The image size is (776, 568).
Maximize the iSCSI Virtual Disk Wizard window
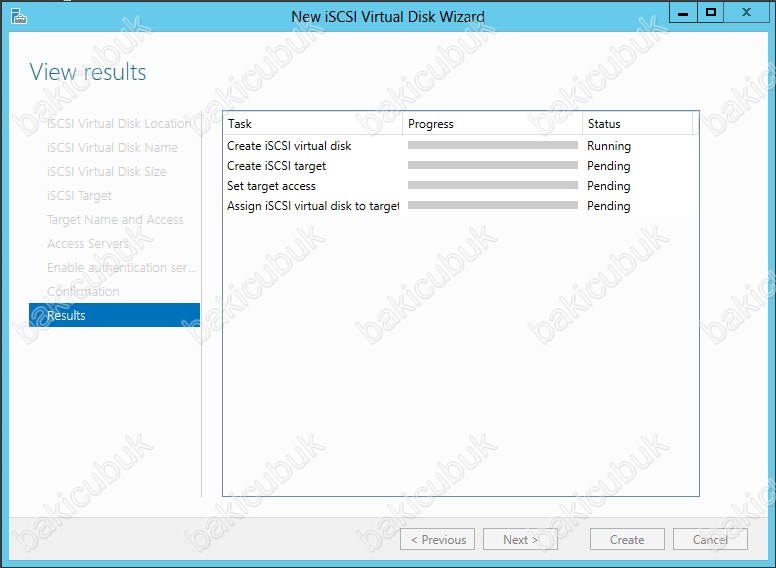coord(711,12)
